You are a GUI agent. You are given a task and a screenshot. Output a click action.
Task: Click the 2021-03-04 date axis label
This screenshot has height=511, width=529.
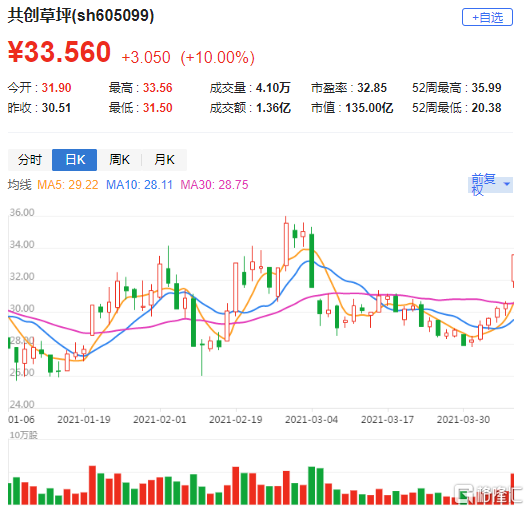tap(311, 420)
